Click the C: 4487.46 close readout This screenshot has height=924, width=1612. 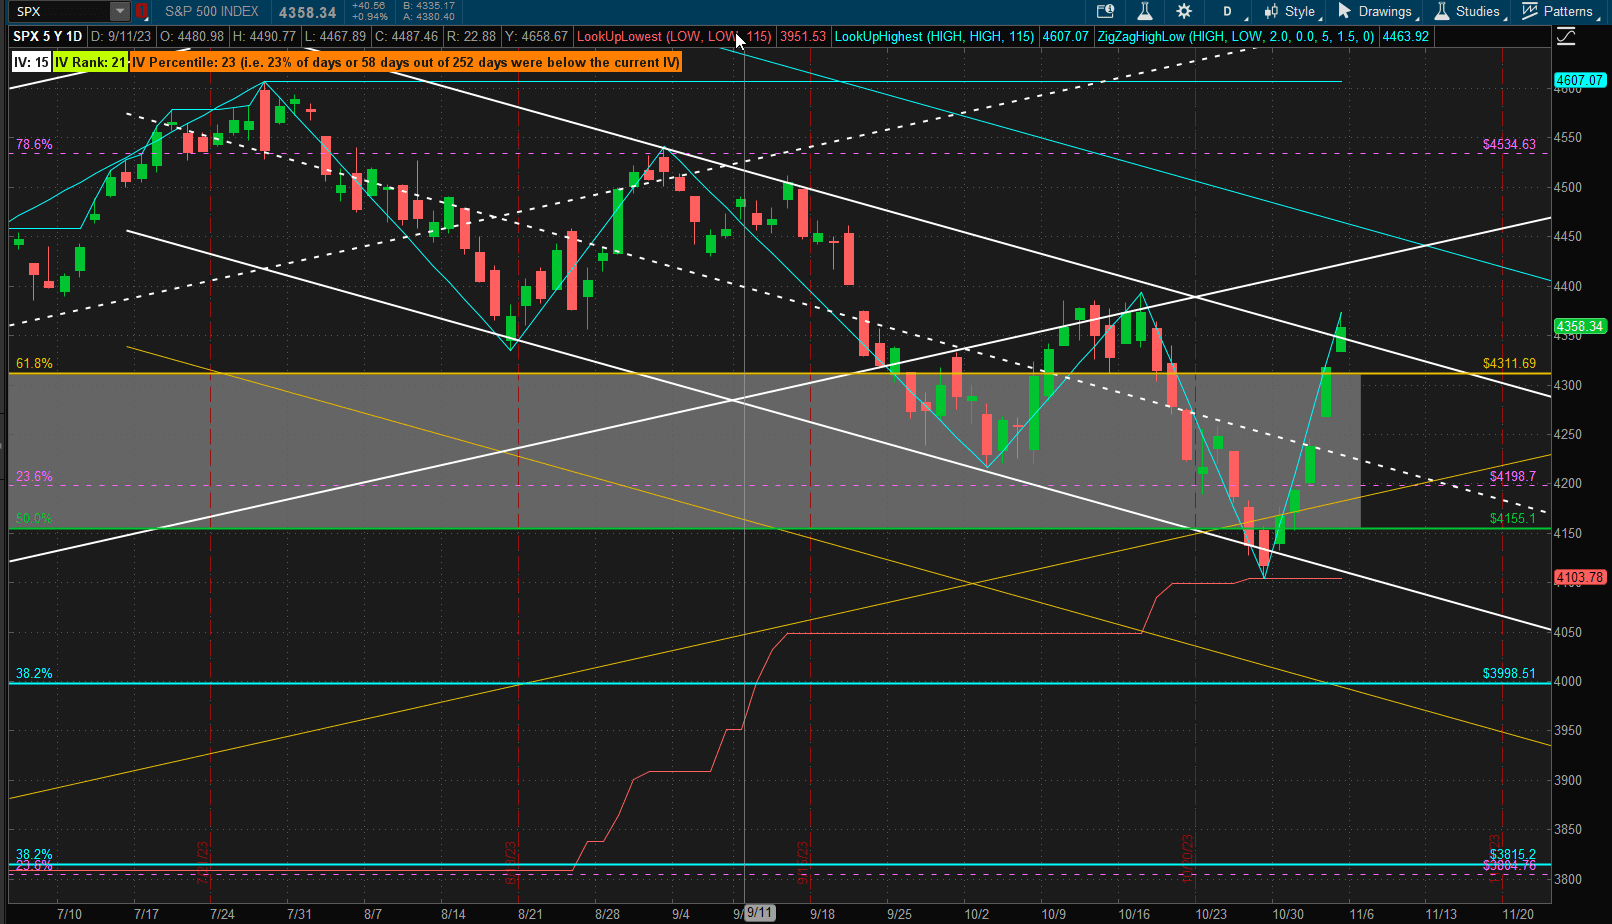[x=407, y=36]
